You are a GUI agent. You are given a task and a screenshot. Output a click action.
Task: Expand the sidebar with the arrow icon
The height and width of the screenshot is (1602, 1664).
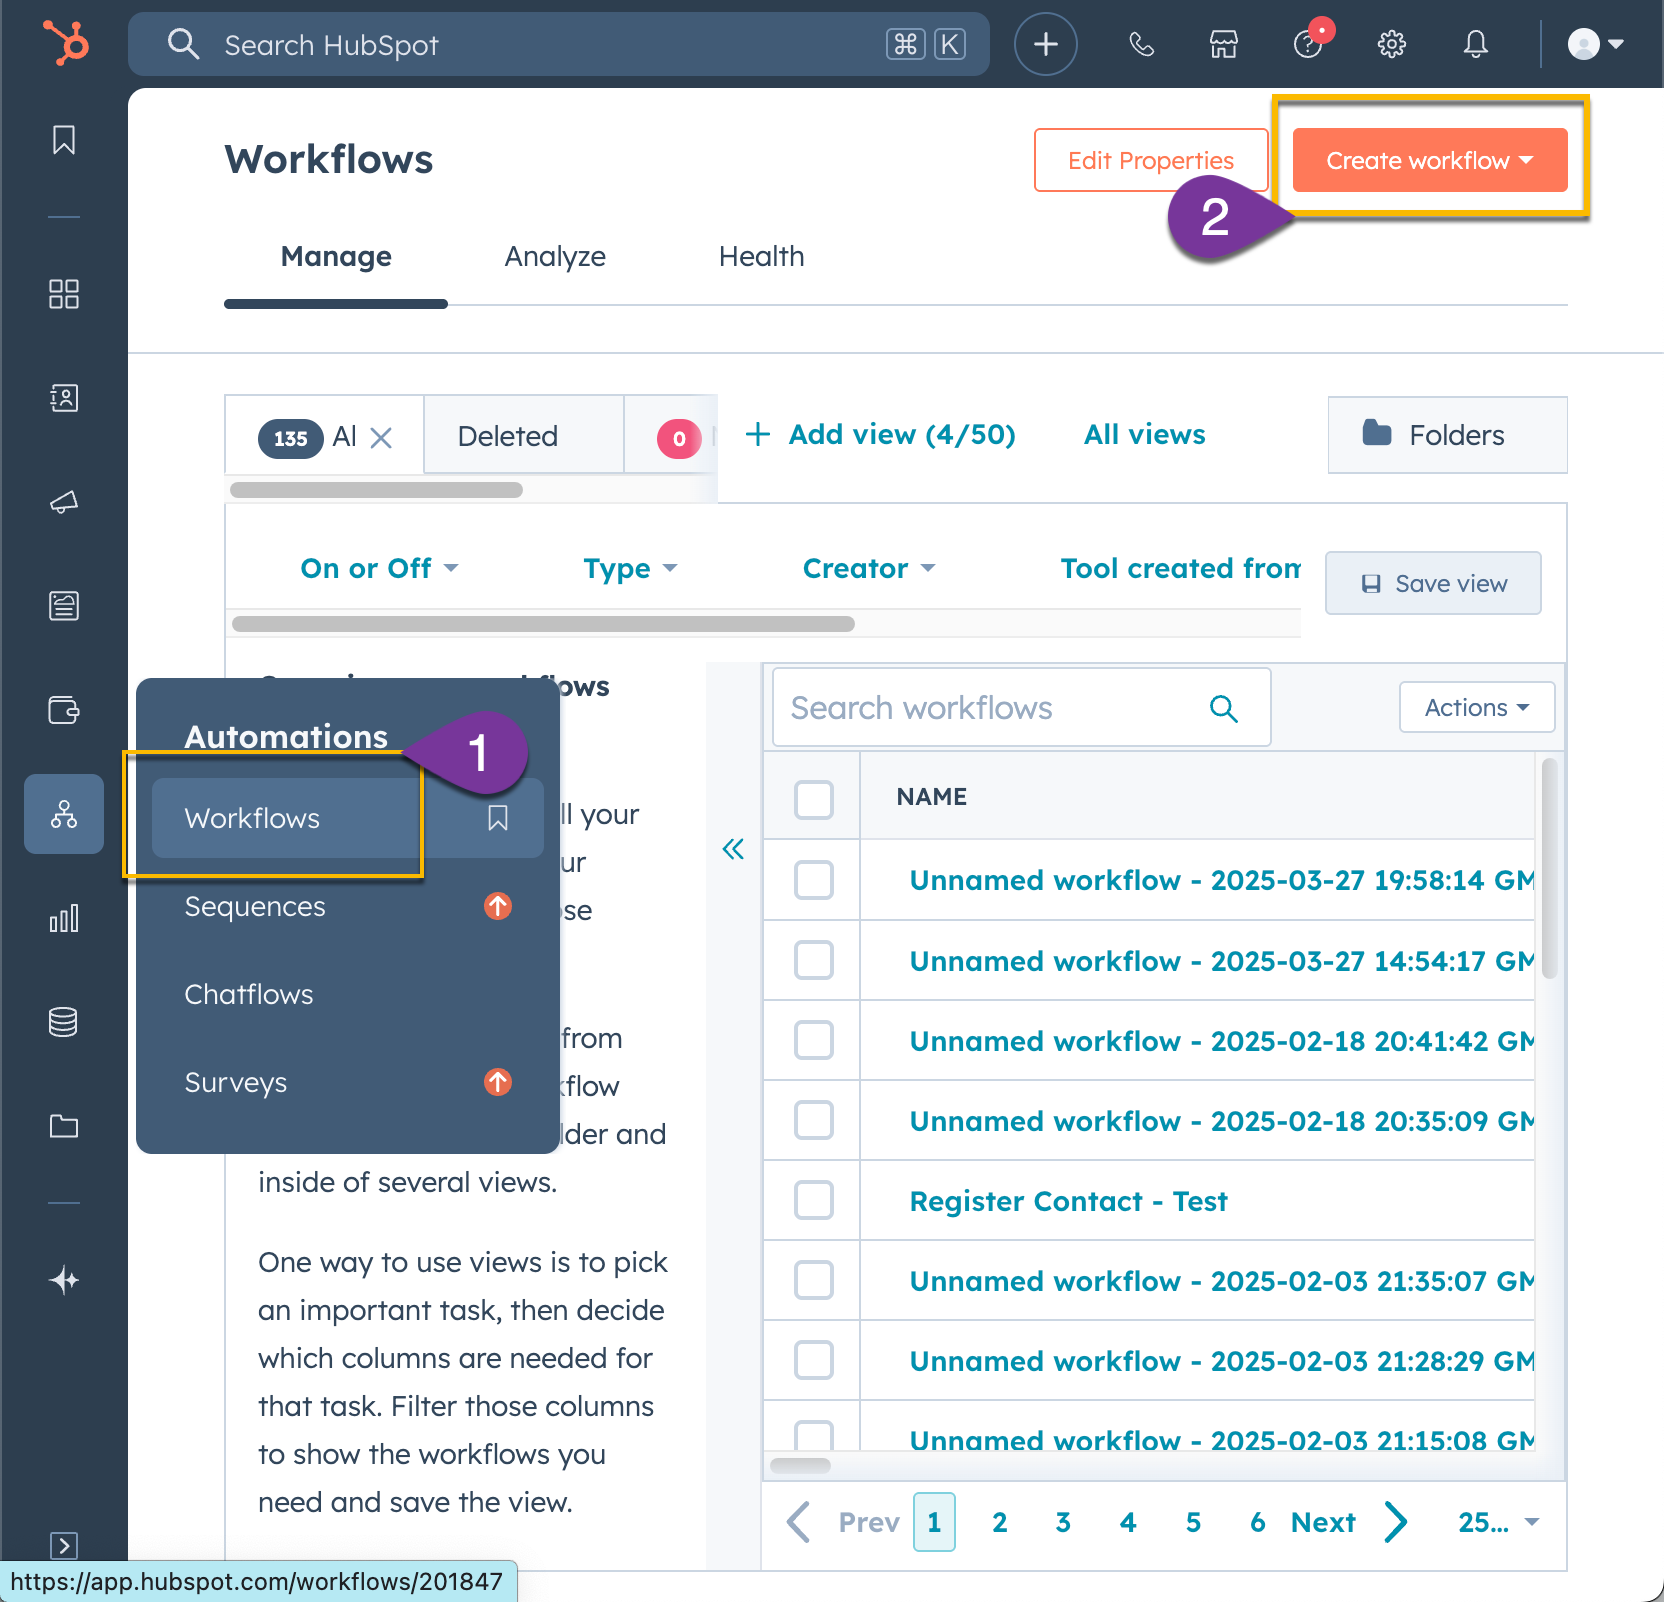tap(64, 1546)
